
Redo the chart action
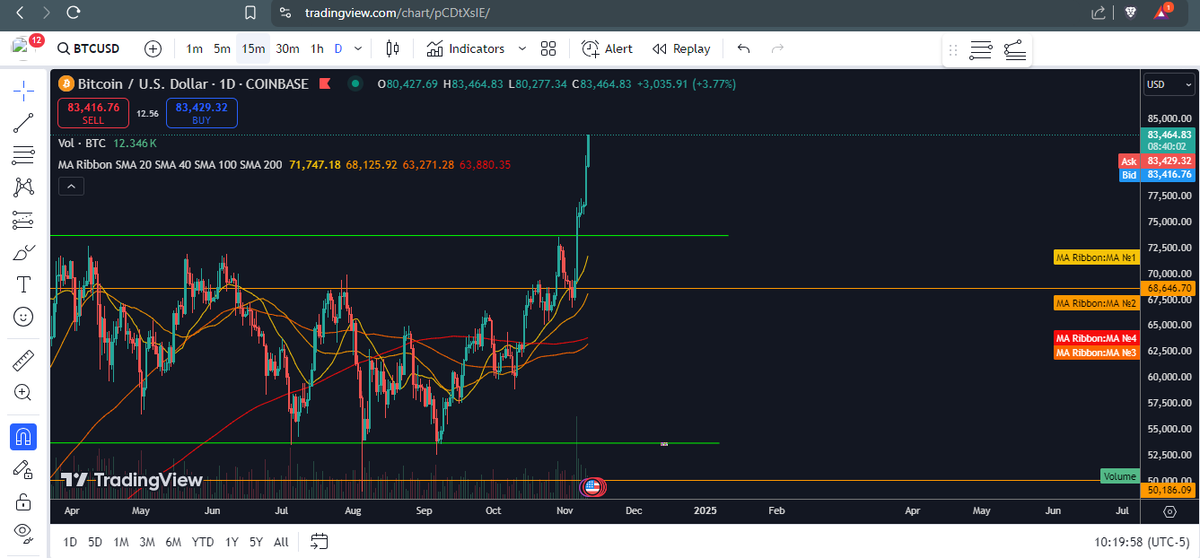pos(778,48)
